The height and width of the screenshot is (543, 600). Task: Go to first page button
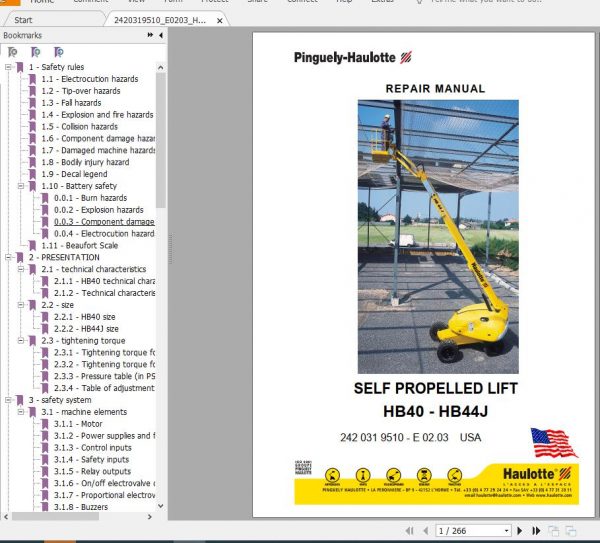coord(409,531)
